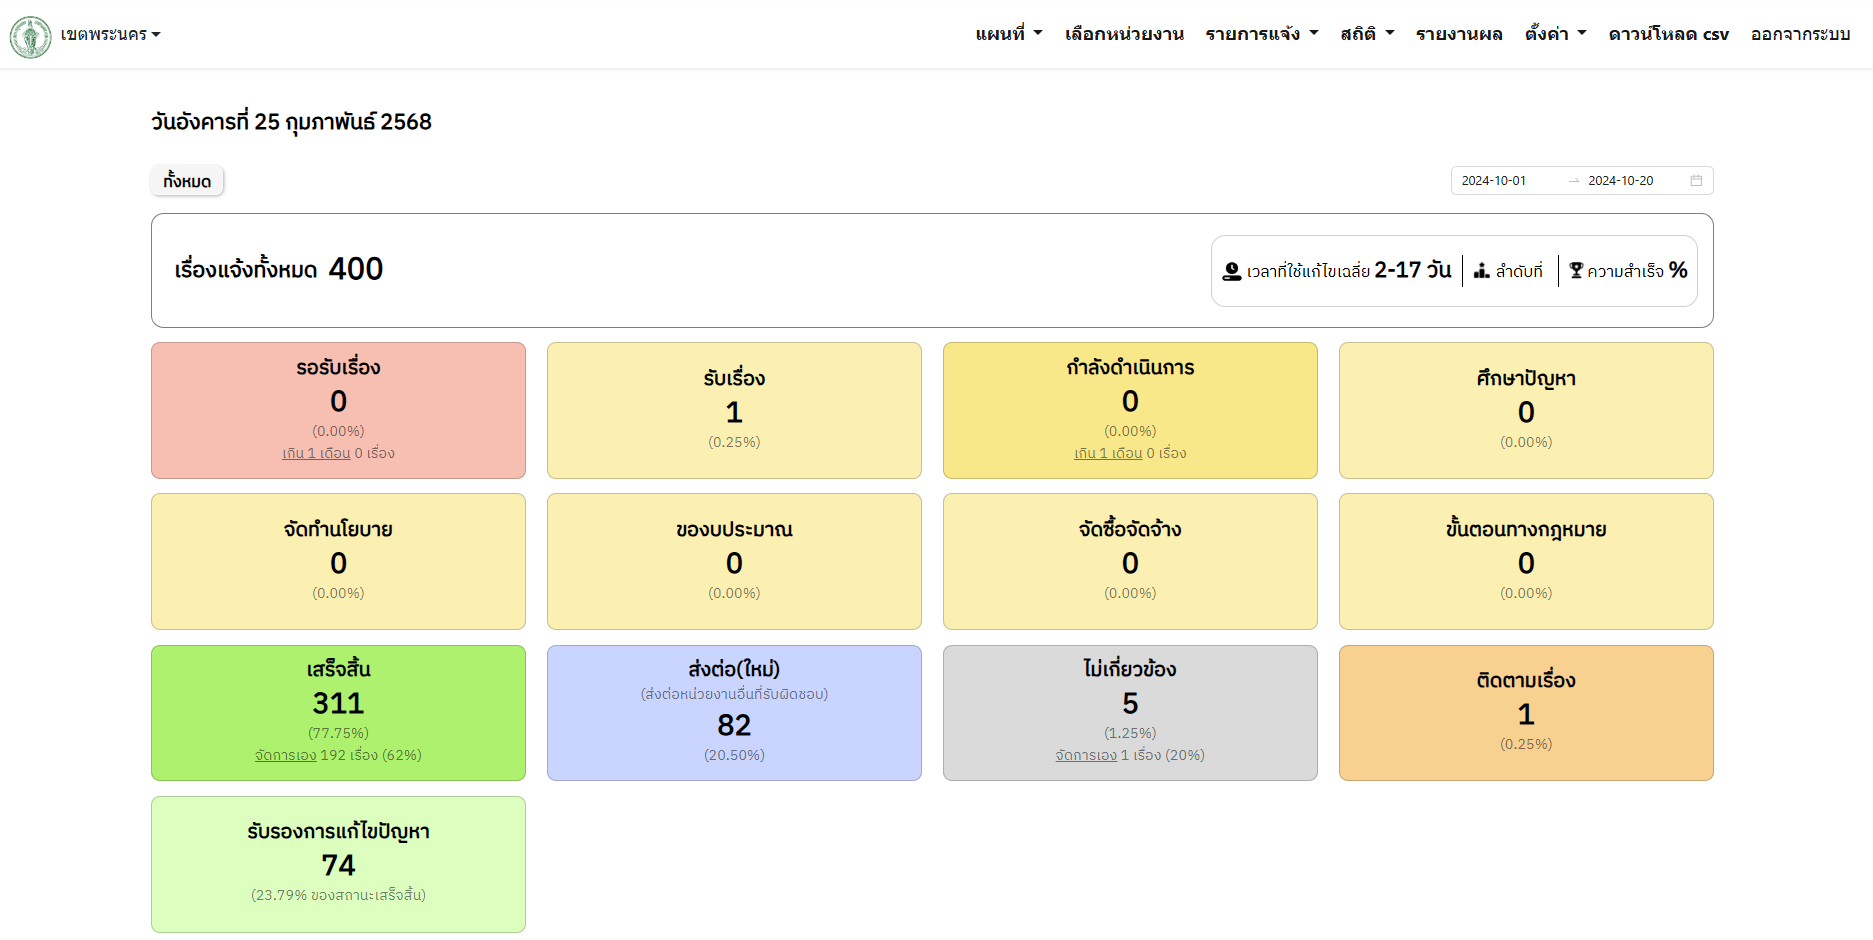Click the Bangkok district logo icon
This screenshot has width=1873, height=940.
pos(31,37)
